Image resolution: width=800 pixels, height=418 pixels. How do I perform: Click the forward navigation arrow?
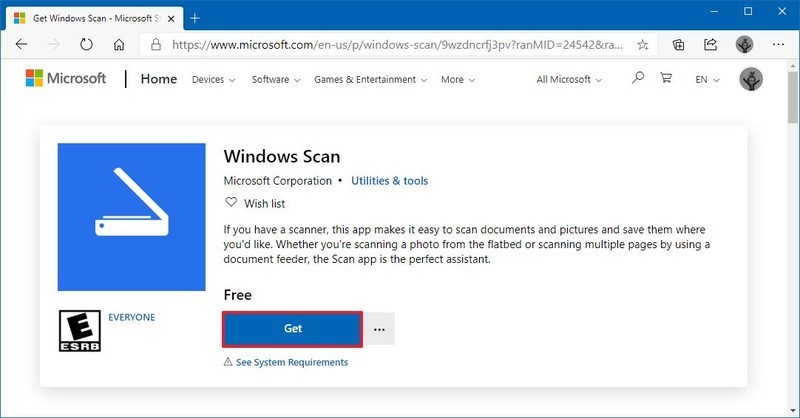coord(54,44)
